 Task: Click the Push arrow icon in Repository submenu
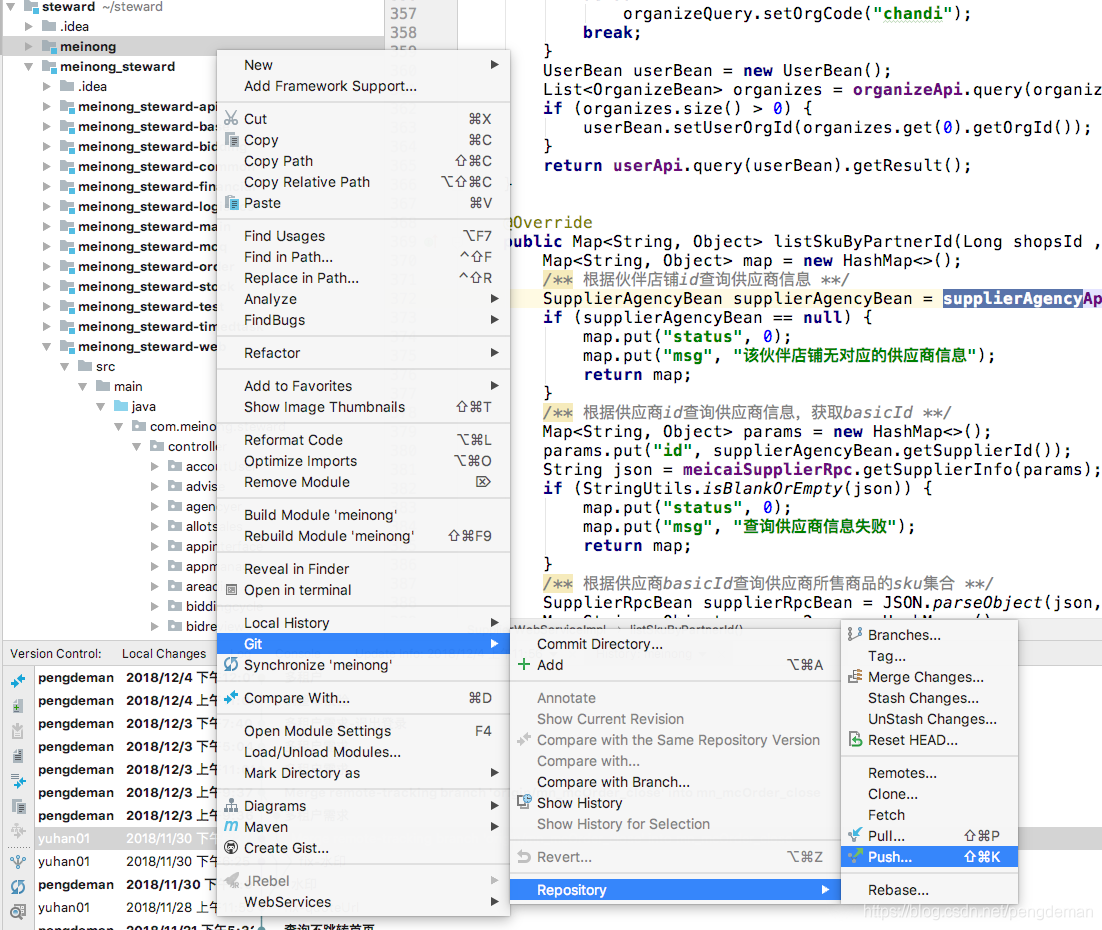854,857
